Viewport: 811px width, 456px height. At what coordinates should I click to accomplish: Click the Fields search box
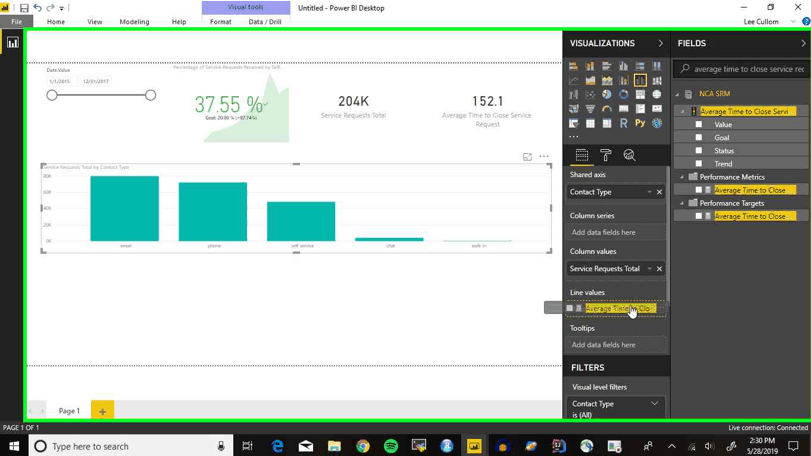[742, 69]
